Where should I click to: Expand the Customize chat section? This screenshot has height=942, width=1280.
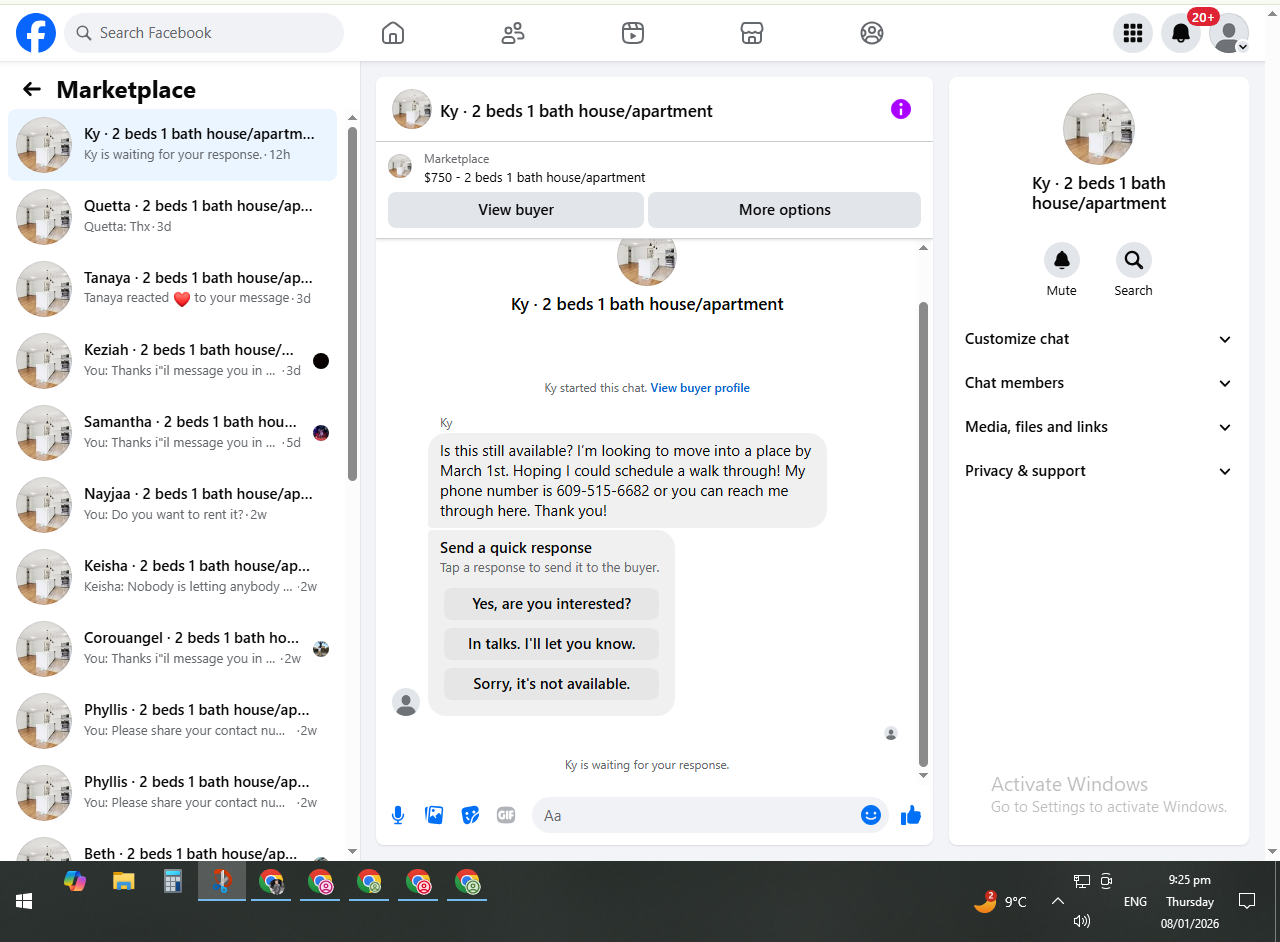pos(1099,339)
